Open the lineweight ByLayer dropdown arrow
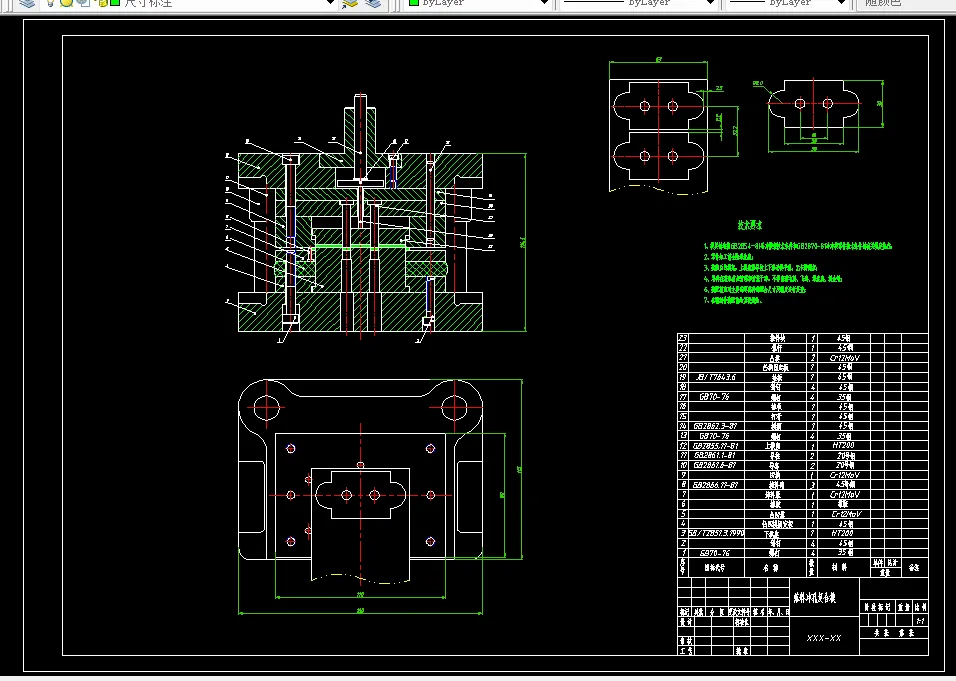 (x=841, y=2)
